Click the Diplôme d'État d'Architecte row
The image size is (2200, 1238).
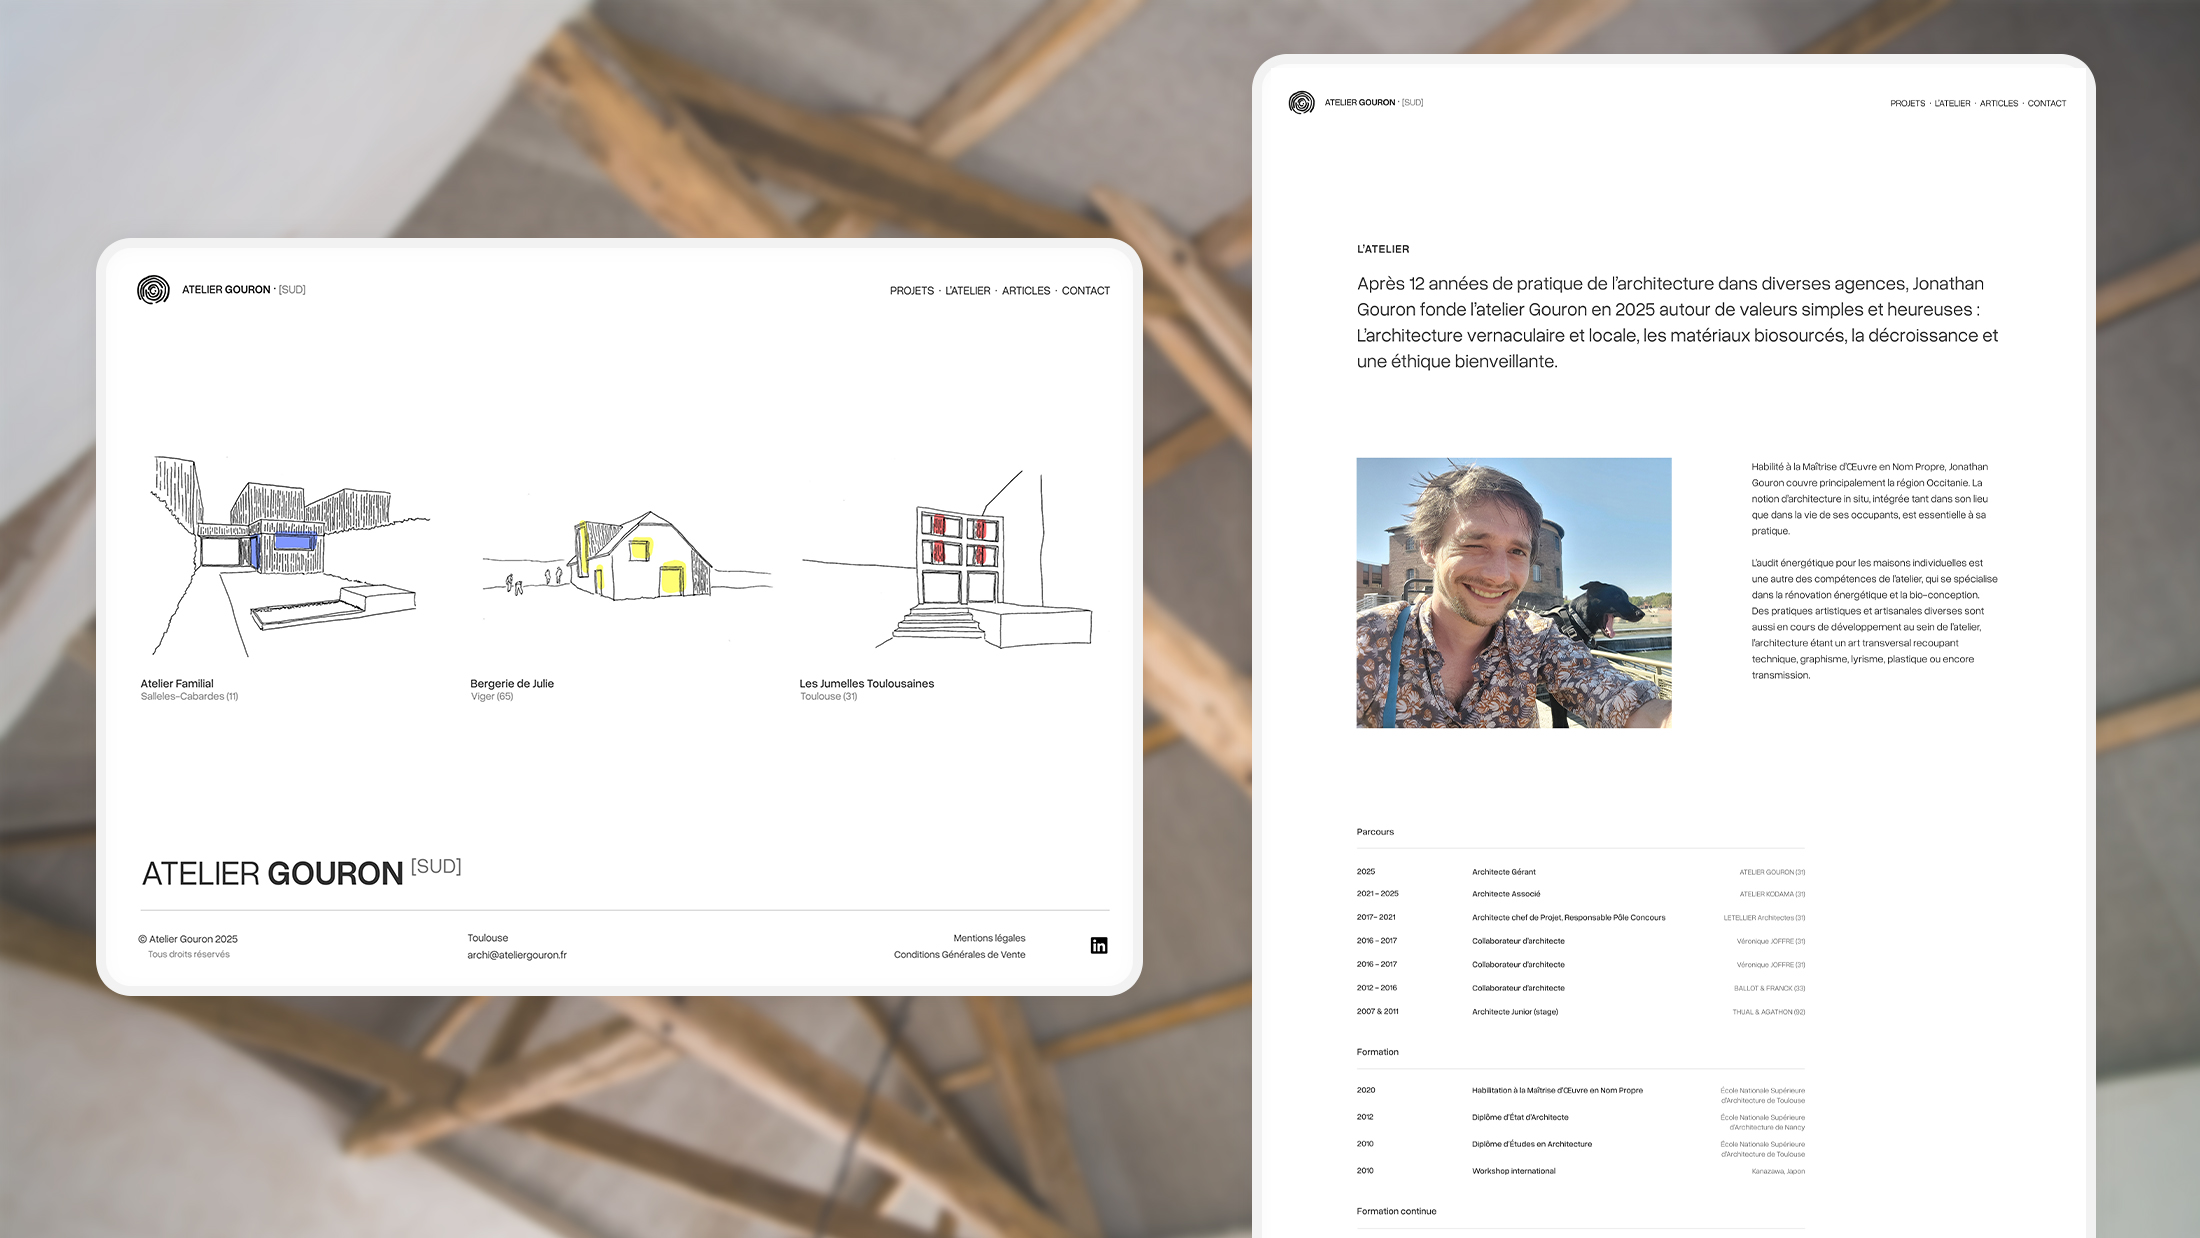[1520, 1118]
